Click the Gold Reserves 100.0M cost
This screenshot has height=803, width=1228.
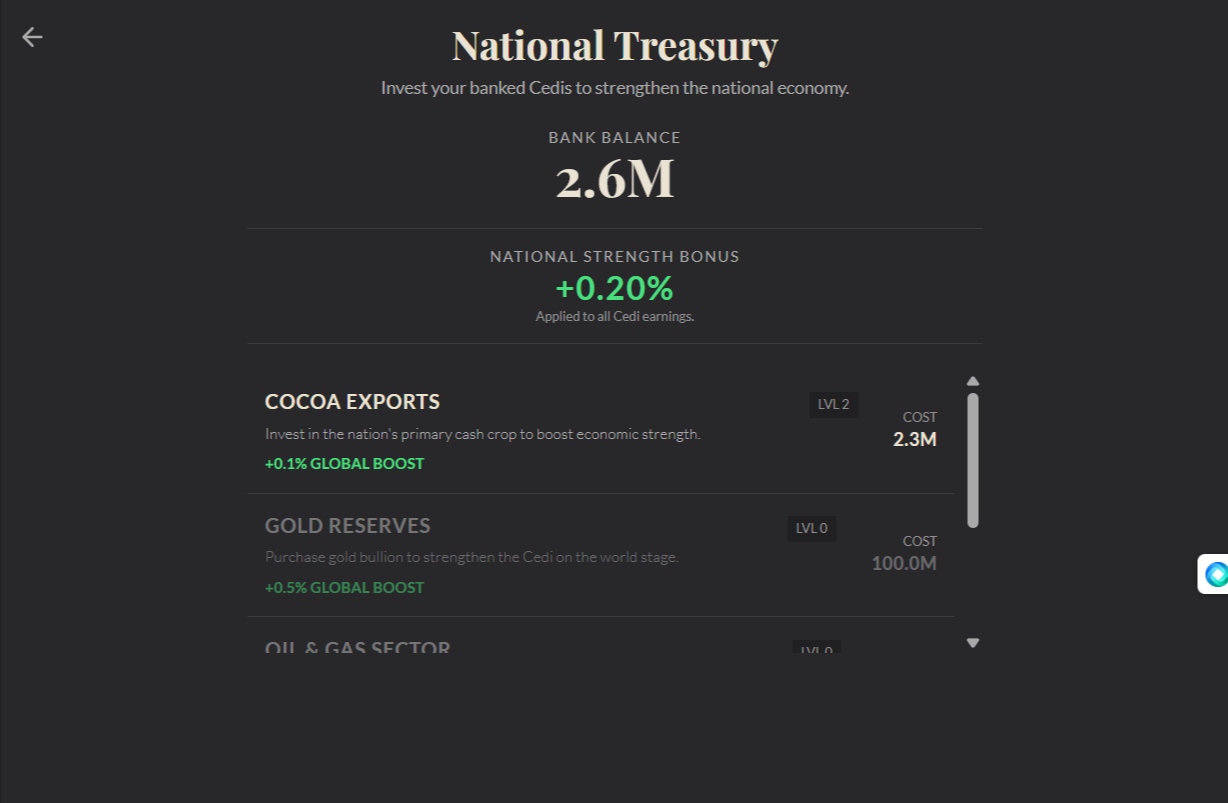pos(904,563)
